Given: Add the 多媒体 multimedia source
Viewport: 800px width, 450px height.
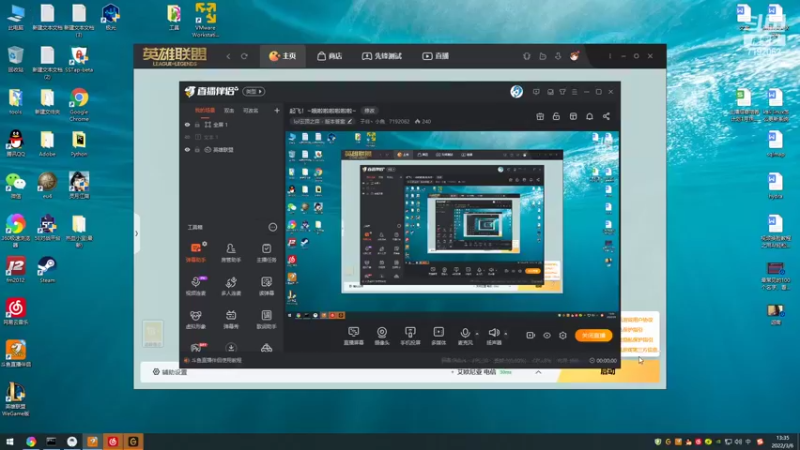Looking at the screenshot, I should pos(439,336).
